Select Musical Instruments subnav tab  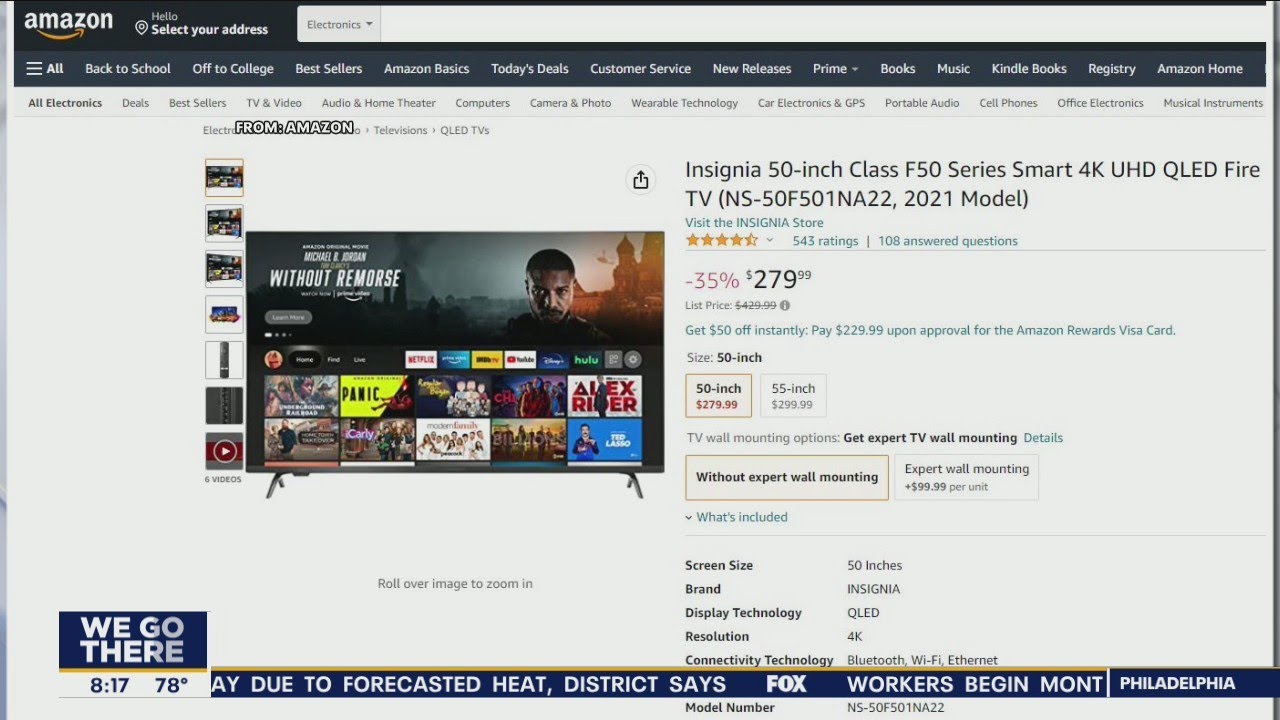1213,103
